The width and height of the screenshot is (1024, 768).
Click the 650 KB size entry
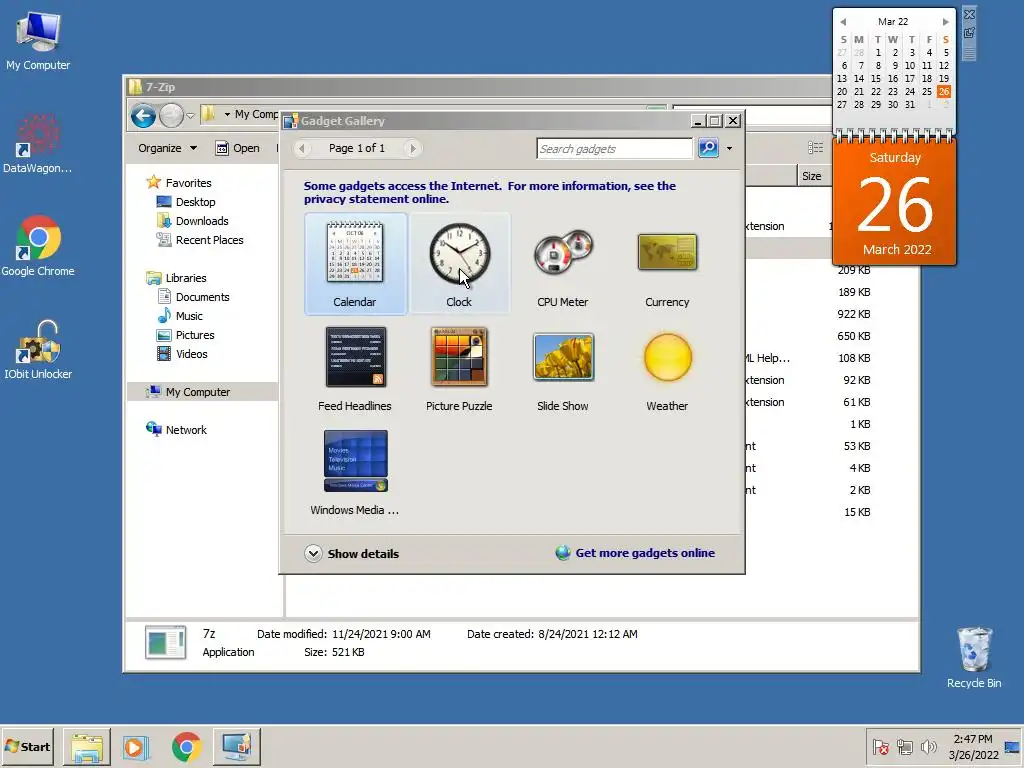tap(854, 336)
